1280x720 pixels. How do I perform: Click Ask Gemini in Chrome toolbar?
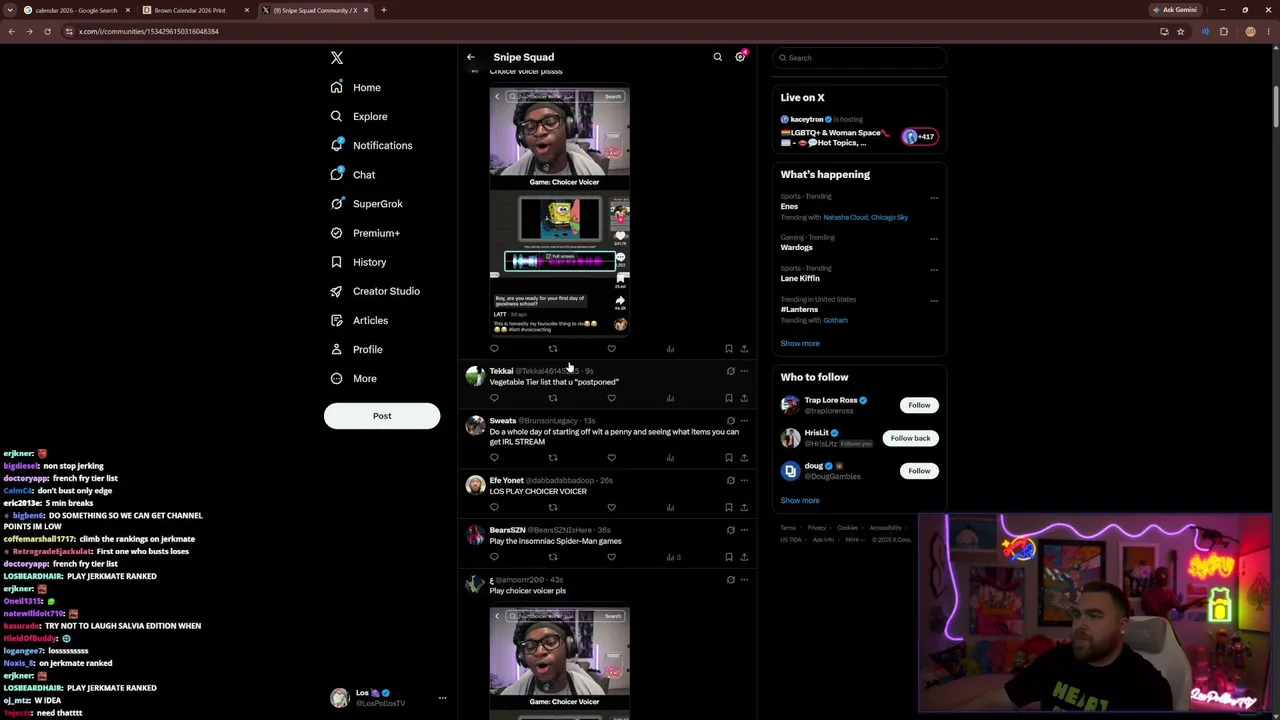[x=1175, y=10]
